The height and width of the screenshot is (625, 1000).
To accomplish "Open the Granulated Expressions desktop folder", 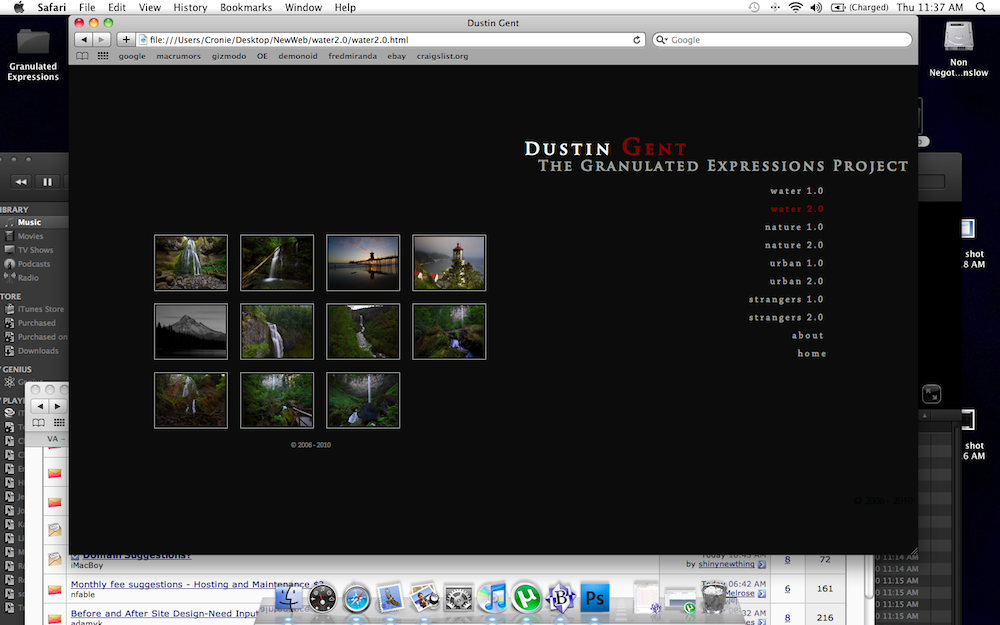I will click(33, 55).
